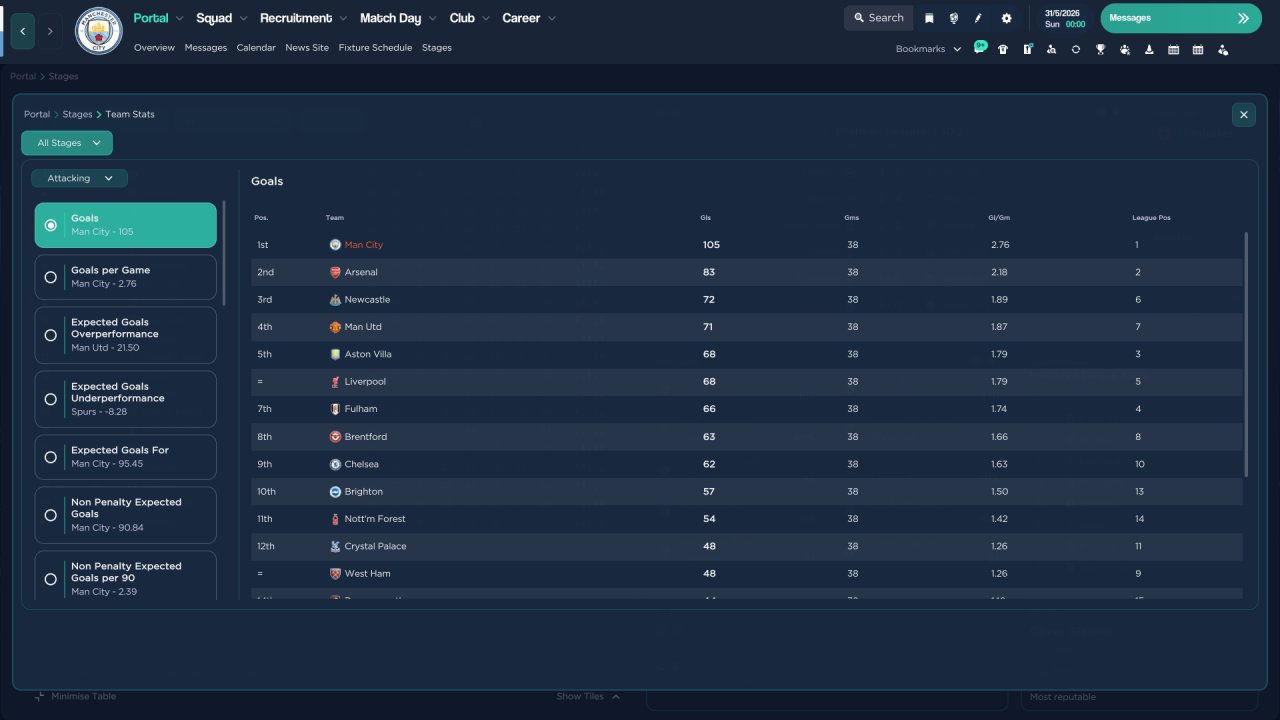Click the circular refresh icon in bookmarks bar
The height and width of the screenshot is (720, 1280).
tap(1076, 49)
